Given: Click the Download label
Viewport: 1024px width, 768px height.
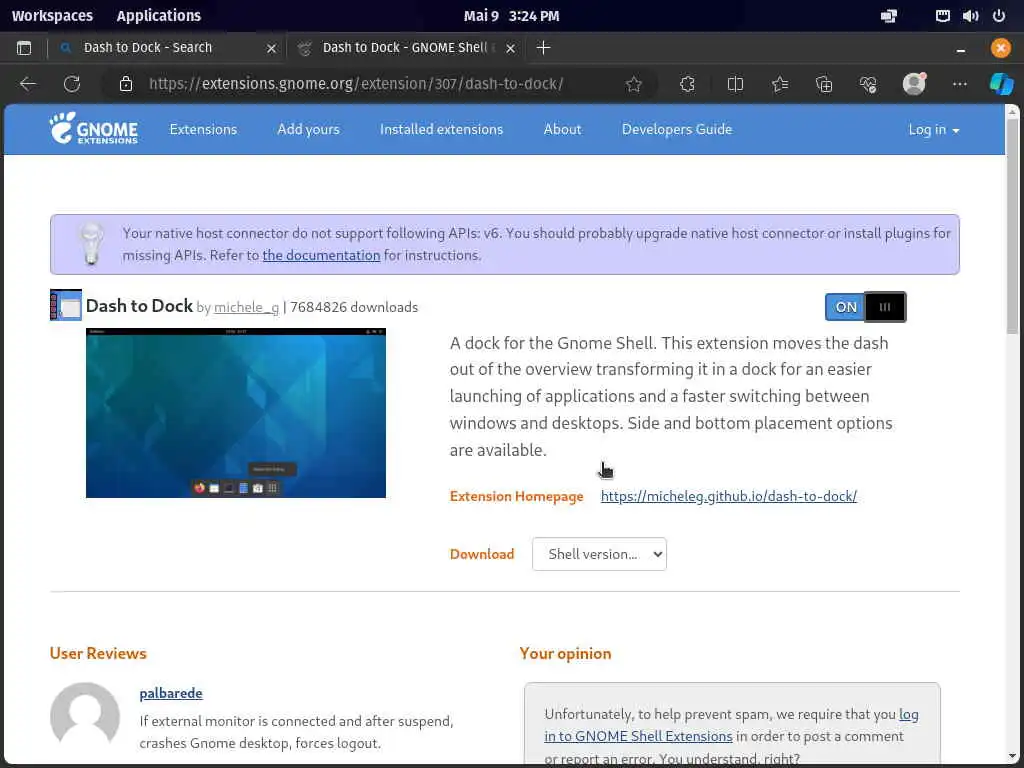Looking at the screenshot, I should click(482, 554).
